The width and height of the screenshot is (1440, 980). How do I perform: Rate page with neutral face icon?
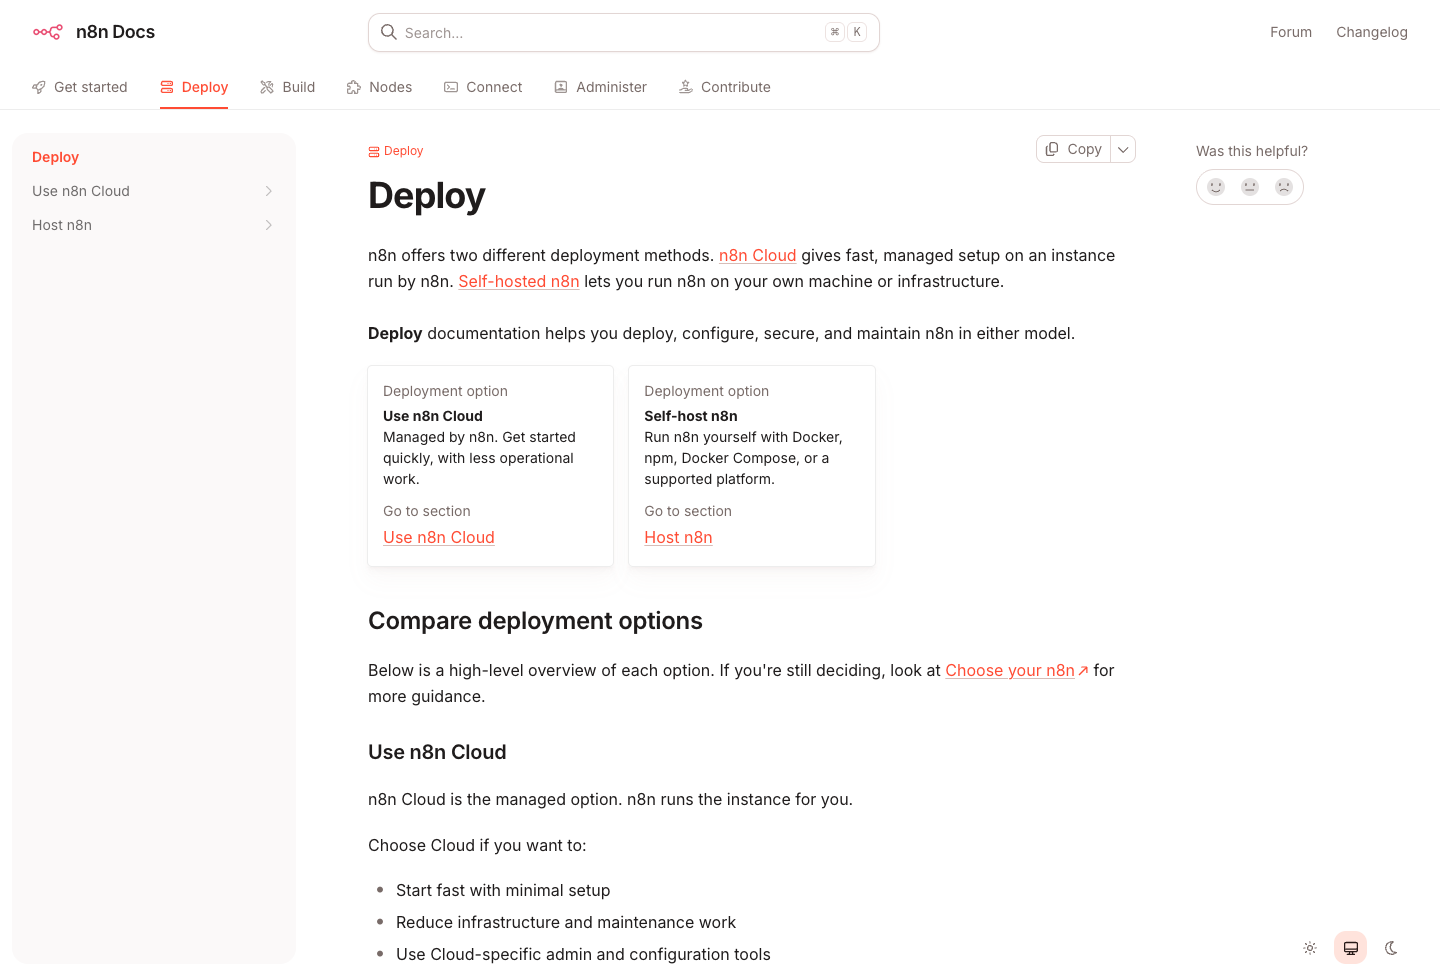click(1250, 187)
